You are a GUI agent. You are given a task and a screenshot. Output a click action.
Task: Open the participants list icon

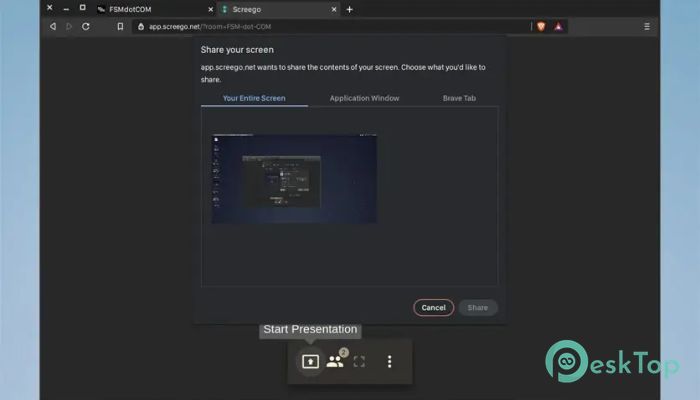pos(335,361)
